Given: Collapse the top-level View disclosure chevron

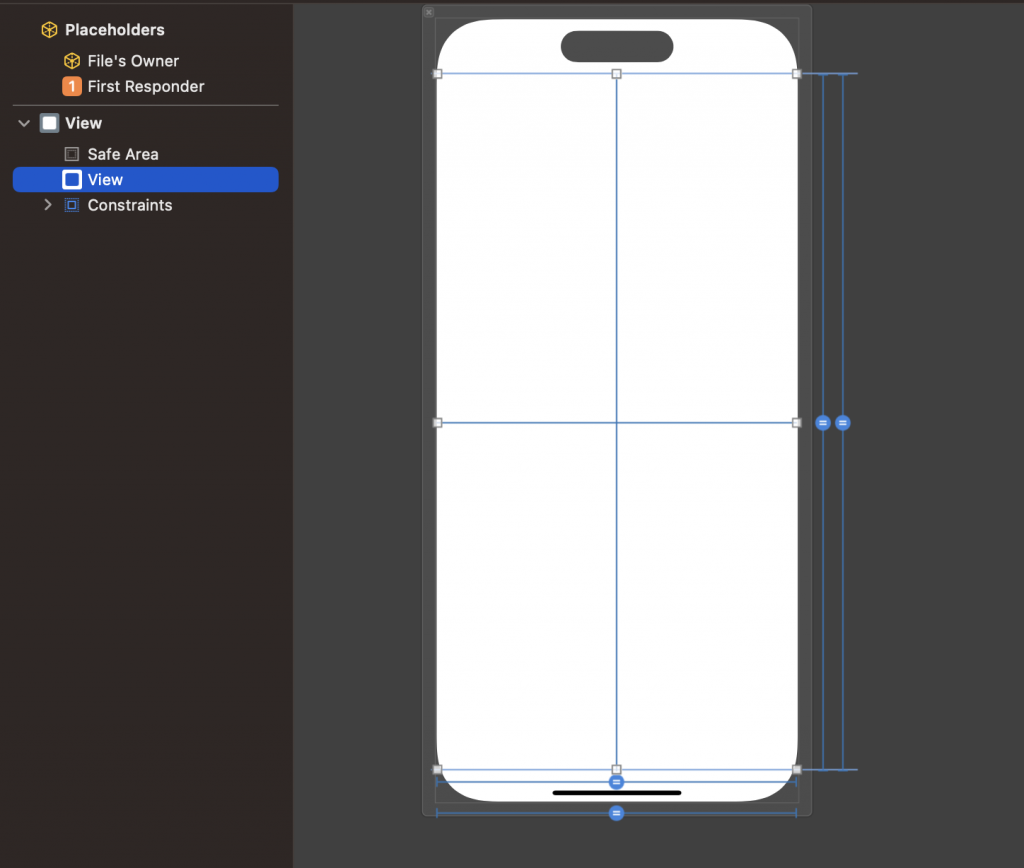Looking at the screenshot, I should [24, 123].
